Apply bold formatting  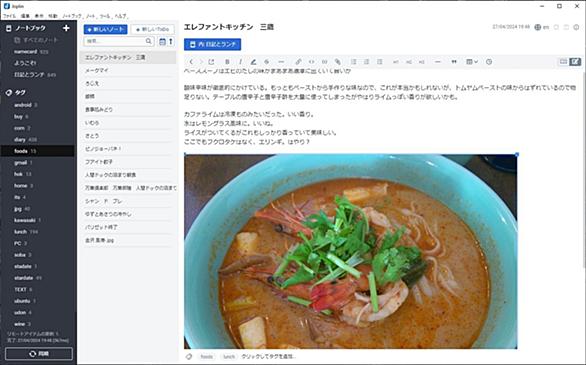click(227, 62)
